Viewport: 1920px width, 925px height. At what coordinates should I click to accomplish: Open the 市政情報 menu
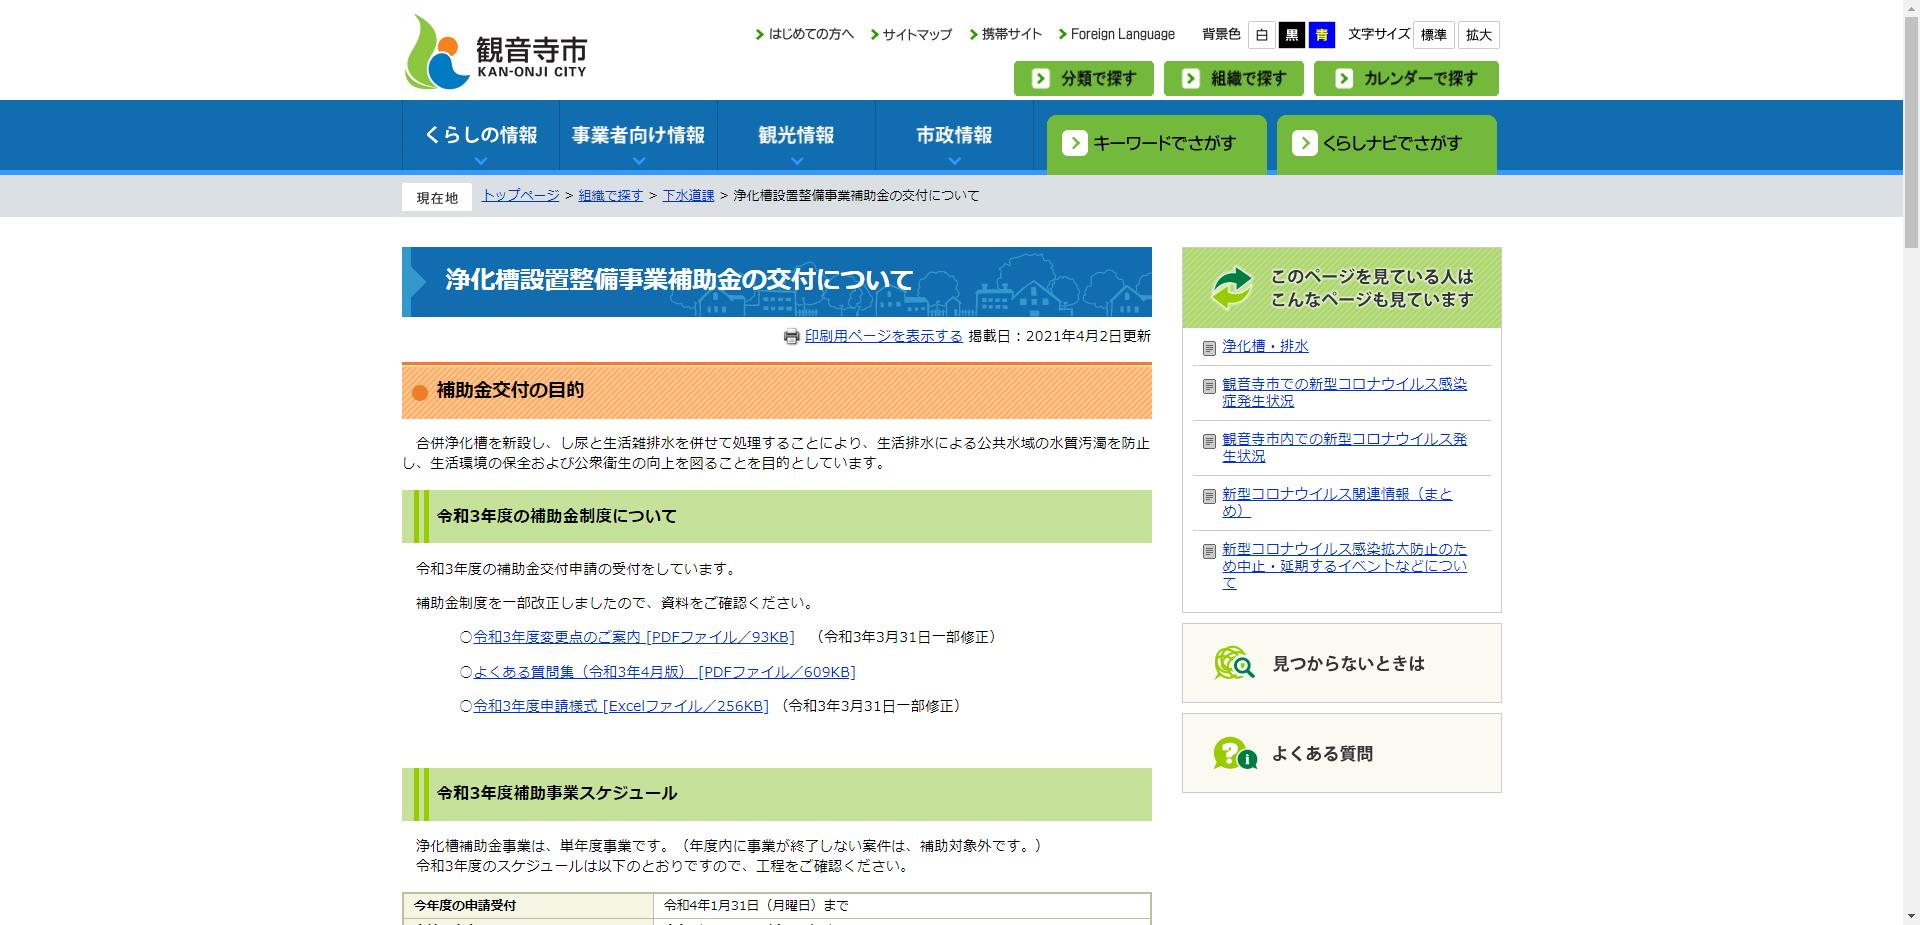(953, 135)
